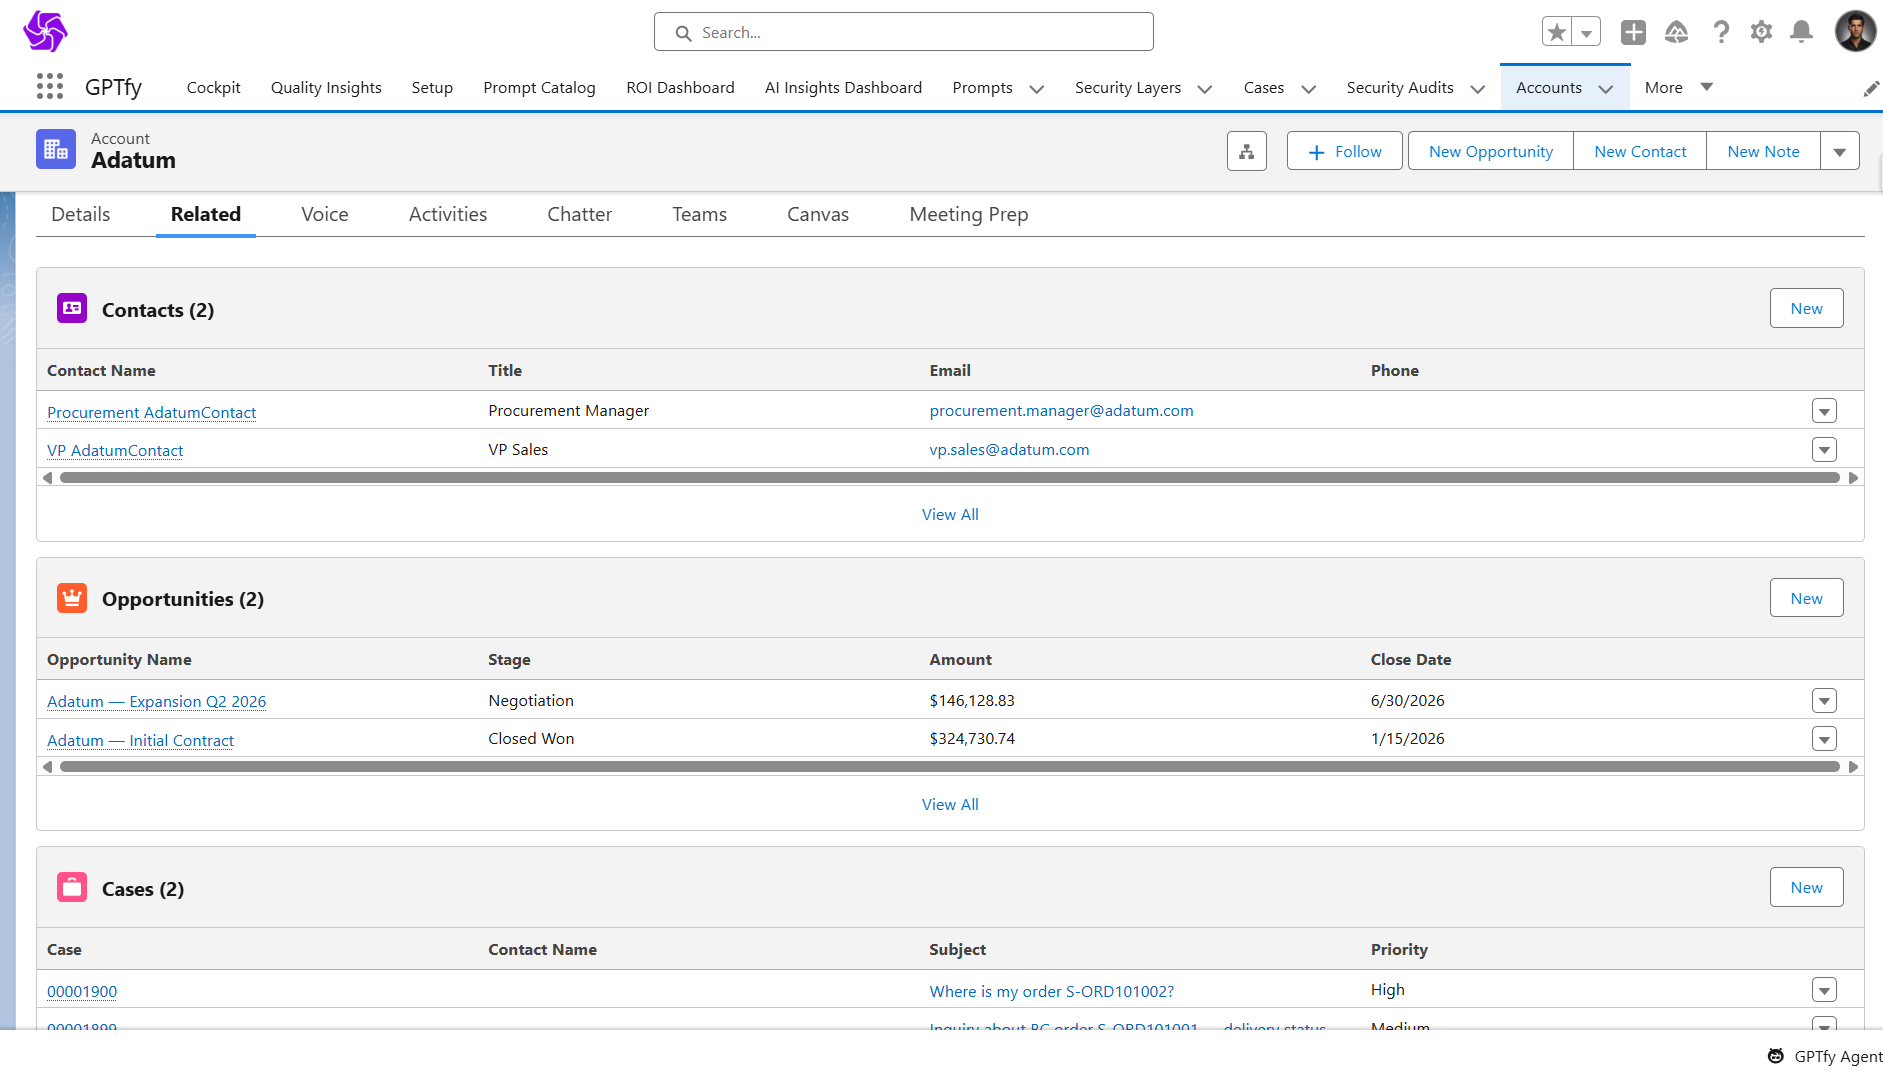
Task: Open the global actions plus icon
Action: 1633,32
